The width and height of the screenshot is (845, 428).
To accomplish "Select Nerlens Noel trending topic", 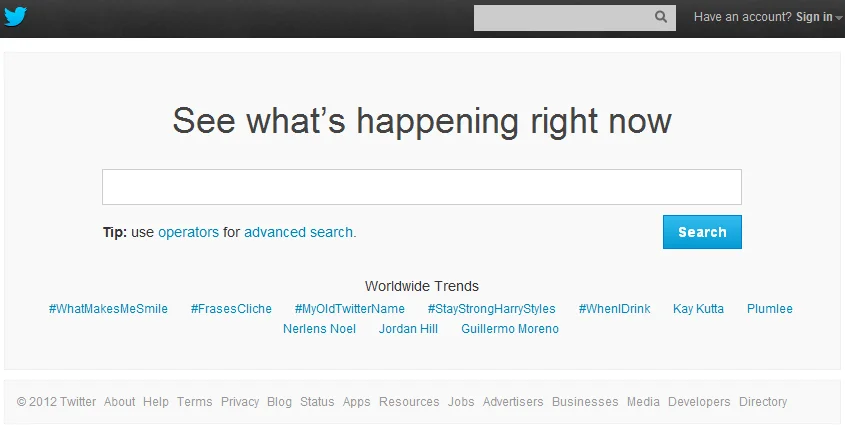I will tap(319, 329).
